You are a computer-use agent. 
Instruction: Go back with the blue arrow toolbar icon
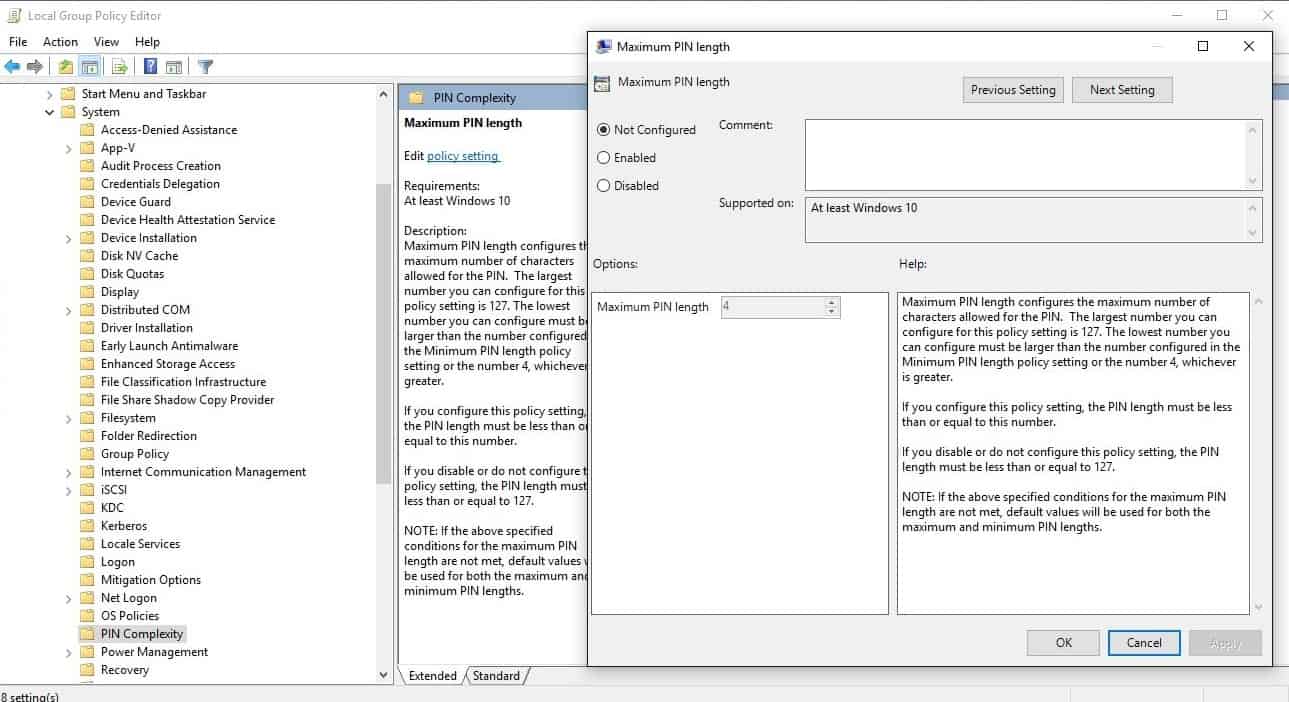[12, 67]
